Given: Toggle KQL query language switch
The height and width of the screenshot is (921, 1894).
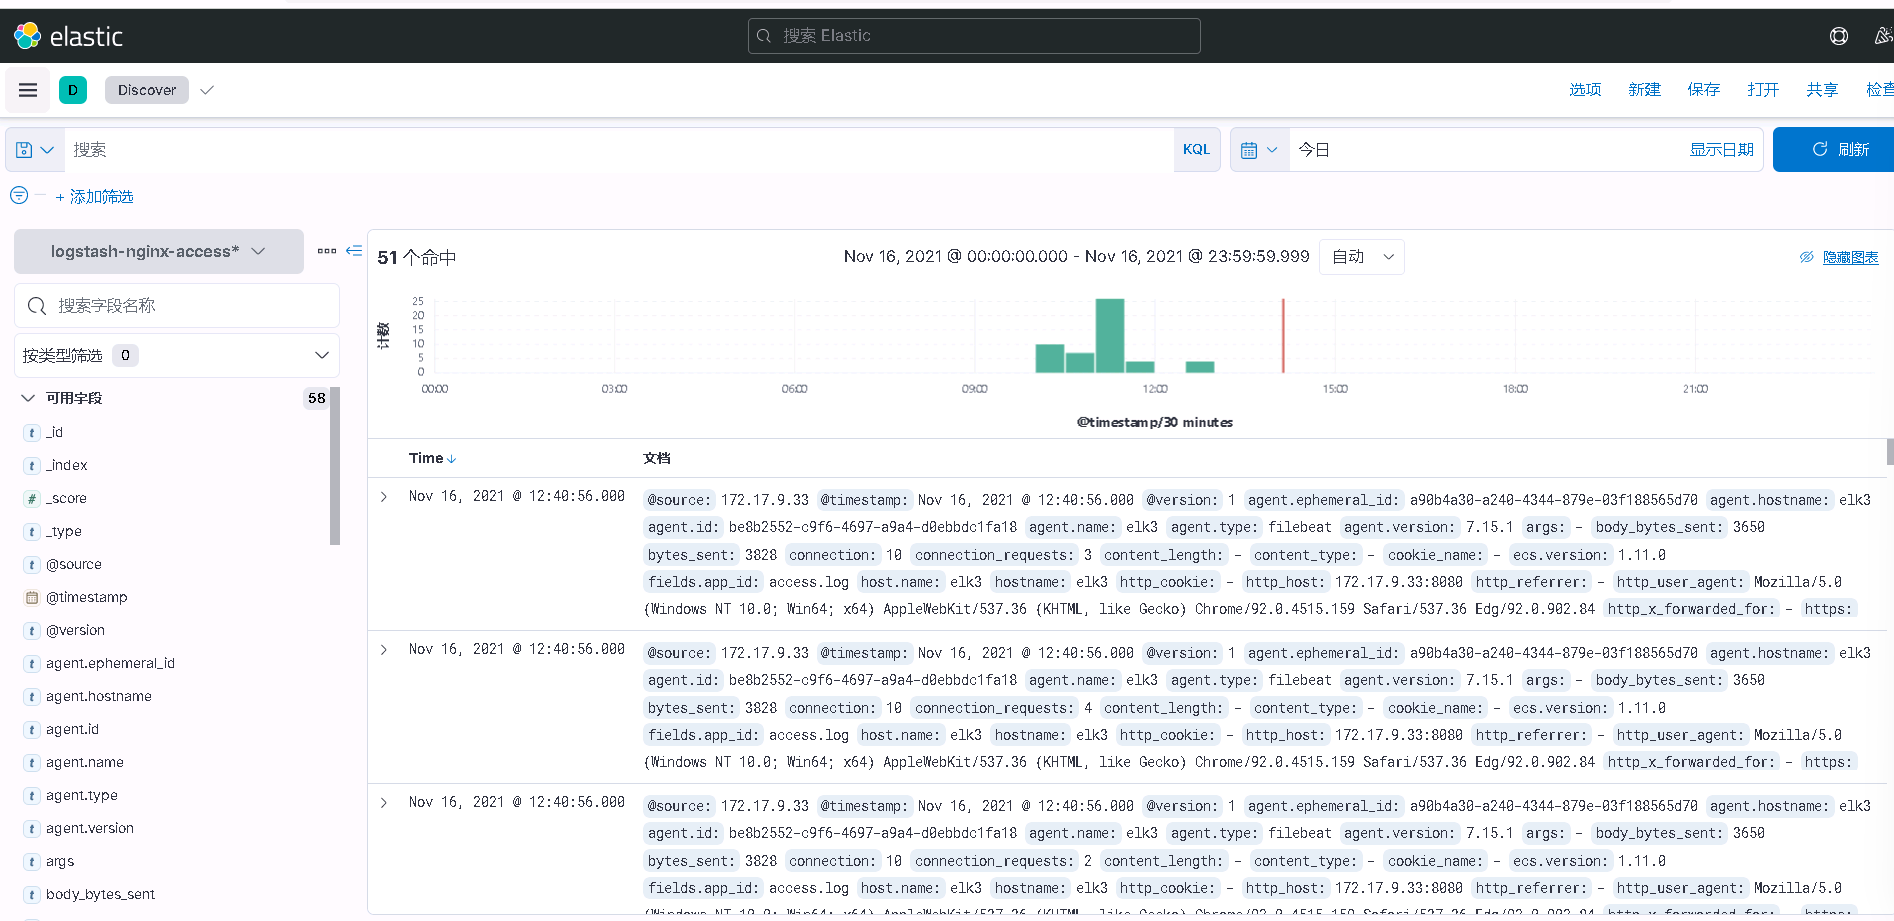Looking at the screenshot, I should point(1196,150).
